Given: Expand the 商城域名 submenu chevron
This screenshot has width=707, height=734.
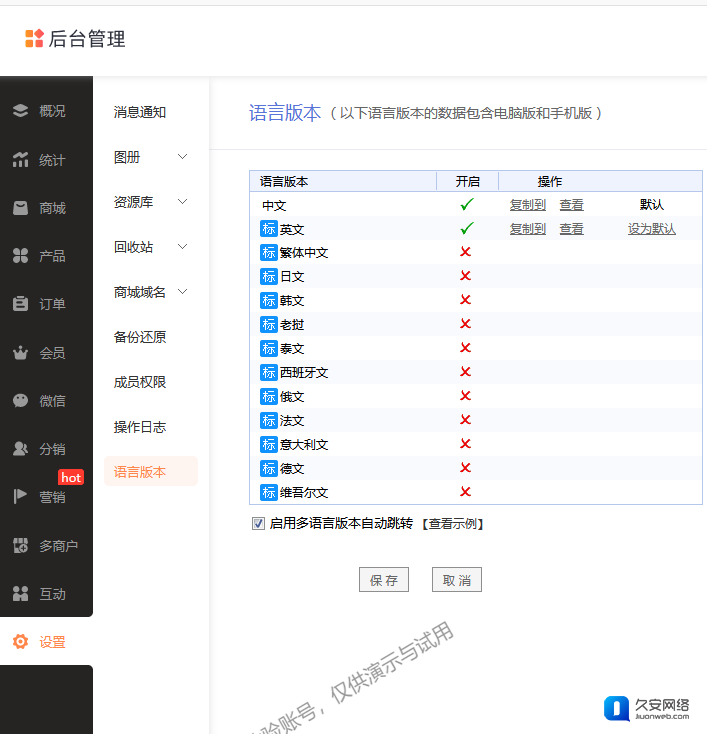Looking at the screenshot, I should click(182, 292).
